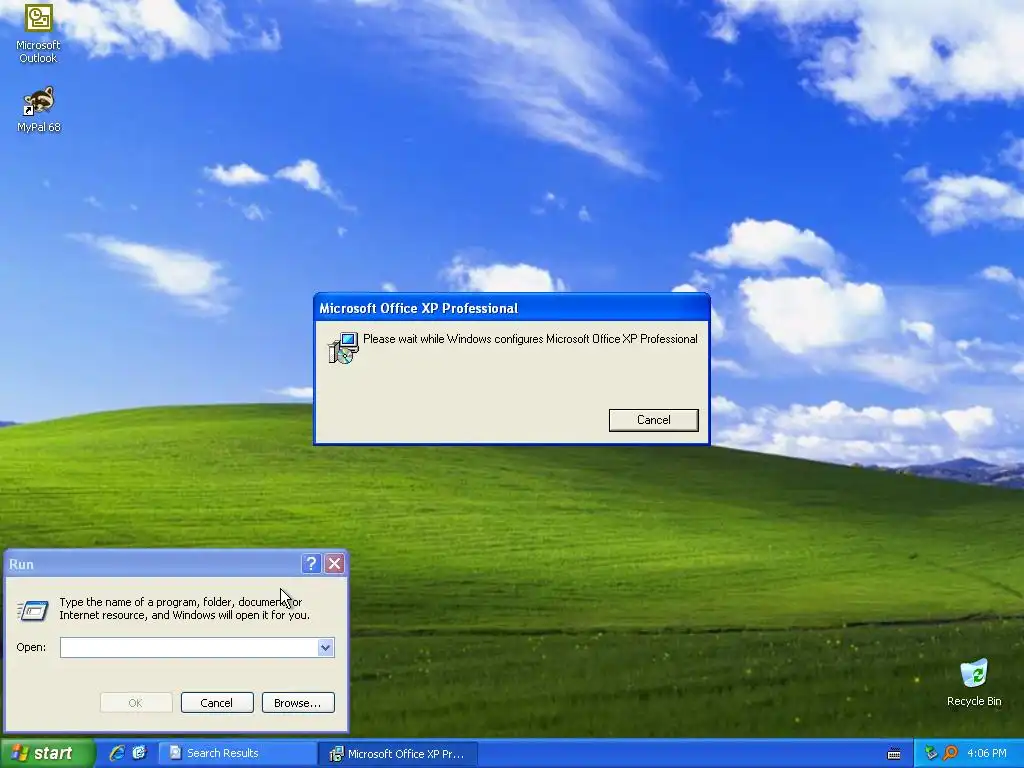Open the Start menu

47,753
